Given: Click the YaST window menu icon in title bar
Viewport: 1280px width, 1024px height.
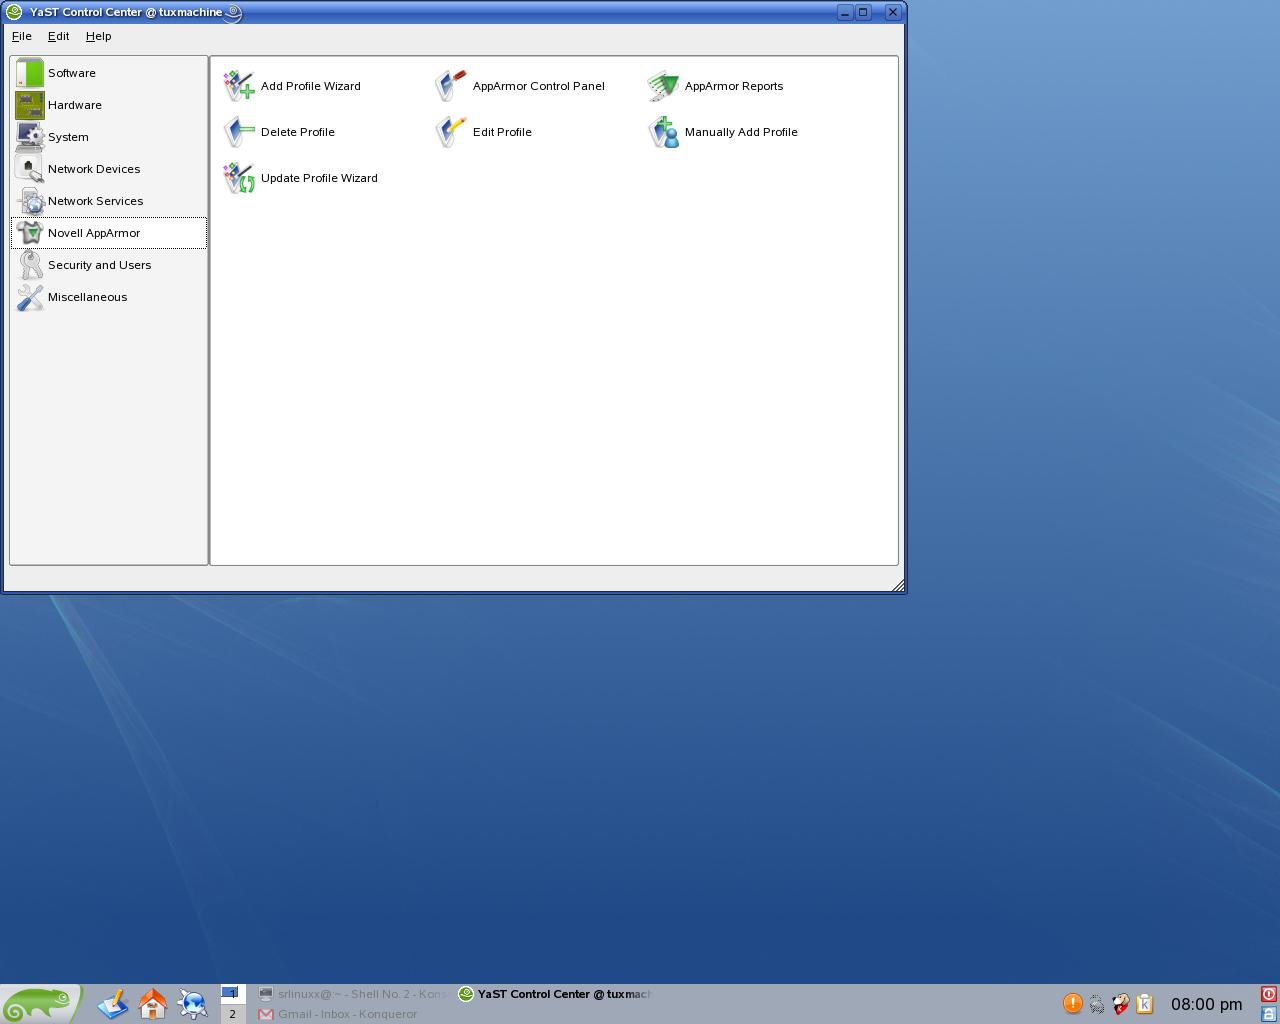Looking at the screenshot, I should (x=14, y=12).
